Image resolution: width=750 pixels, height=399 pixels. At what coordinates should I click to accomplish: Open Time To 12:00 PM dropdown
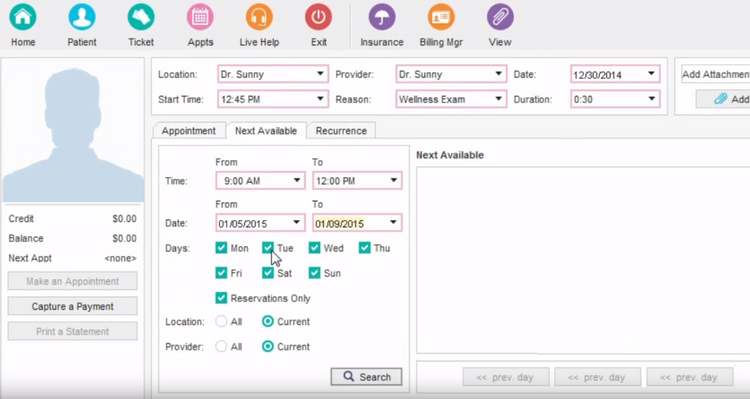coord(357,181)
